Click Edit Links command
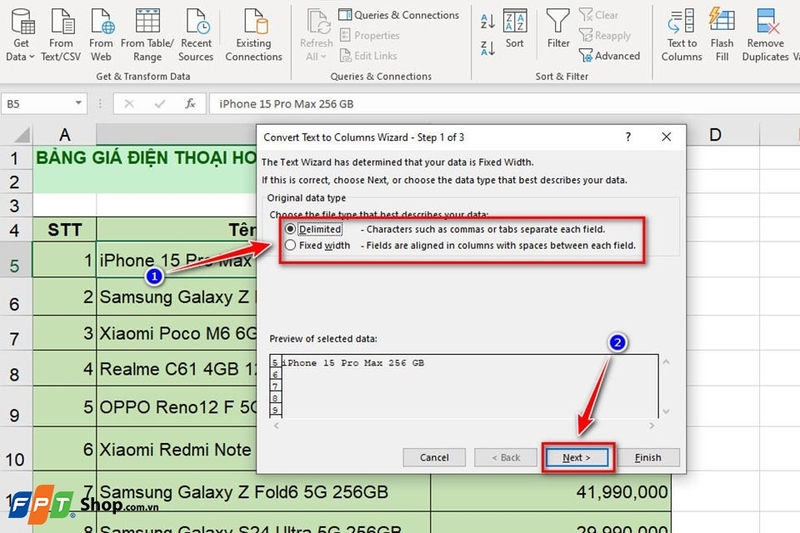 click(x=368, y=56)
